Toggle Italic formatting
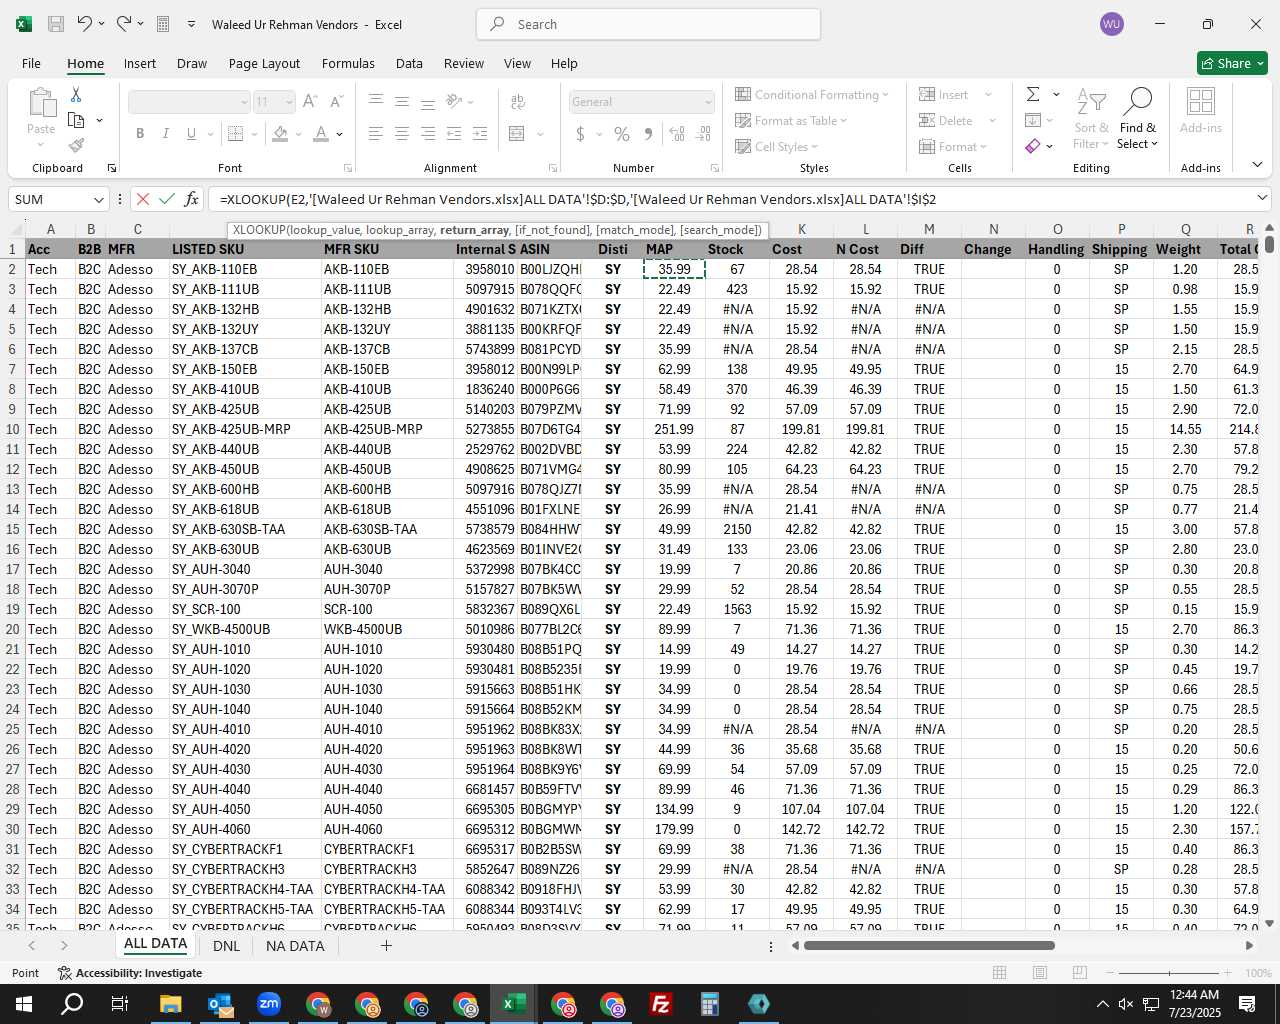Image resolution: width=1280 pixels, height=1024 pixels. click(x=165, y=133)
